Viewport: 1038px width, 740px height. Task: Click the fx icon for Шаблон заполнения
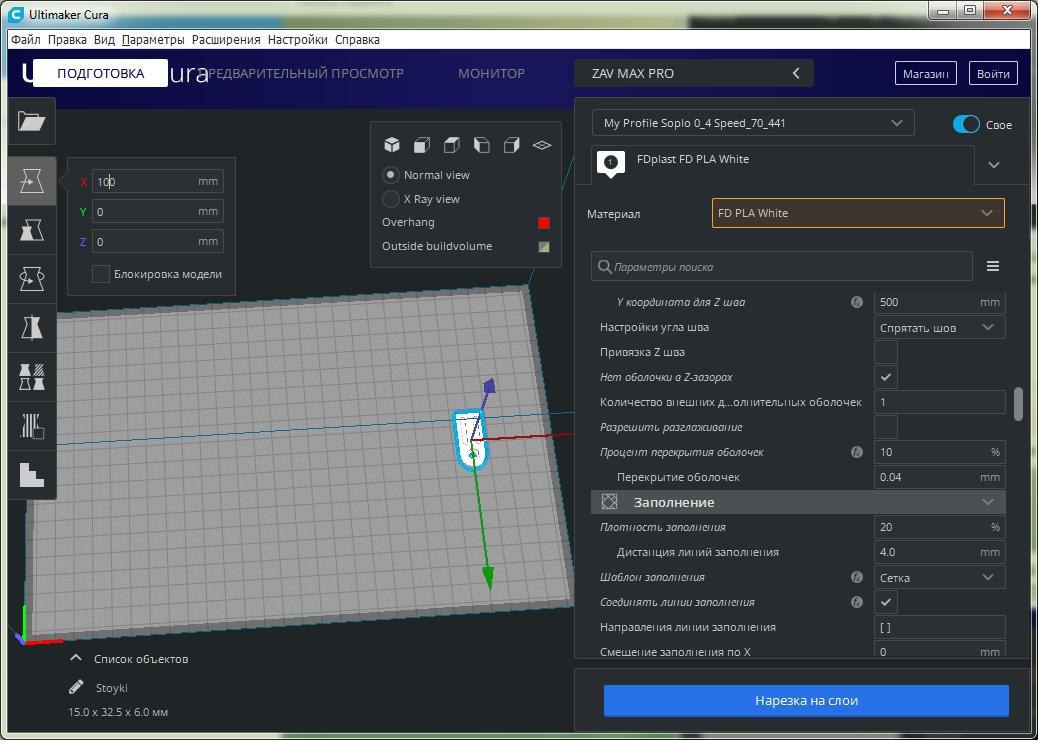point(857,577)
